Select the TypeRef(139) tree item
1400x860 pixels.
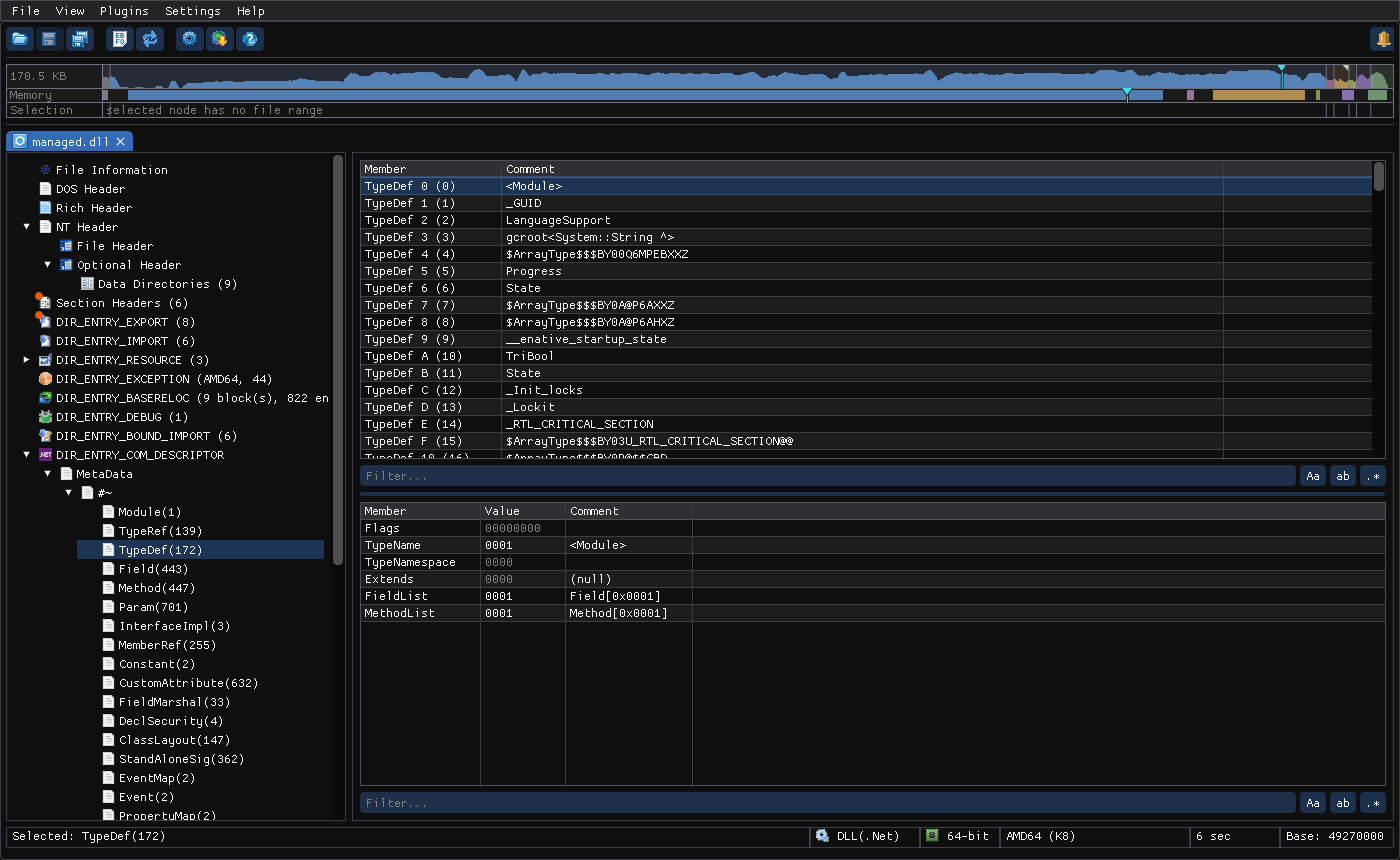[160, 531]
